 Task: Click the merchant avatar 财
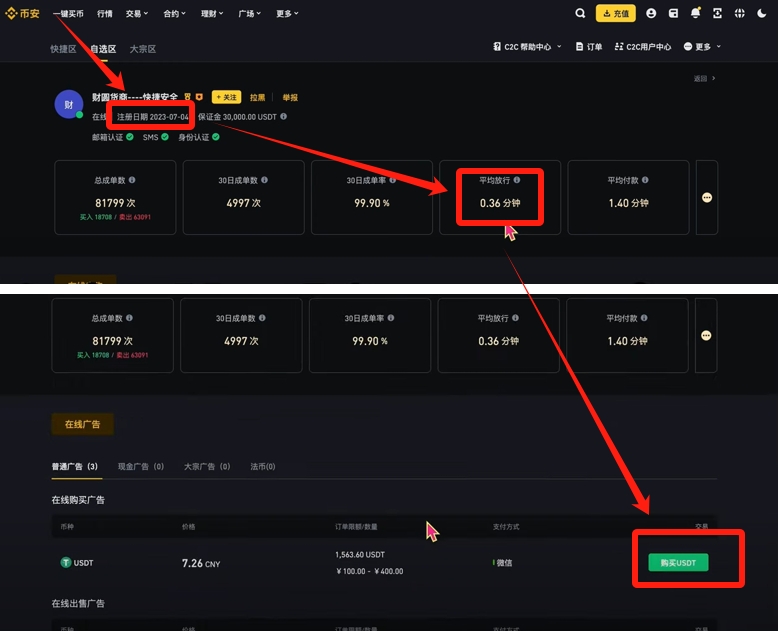(68, 104)
